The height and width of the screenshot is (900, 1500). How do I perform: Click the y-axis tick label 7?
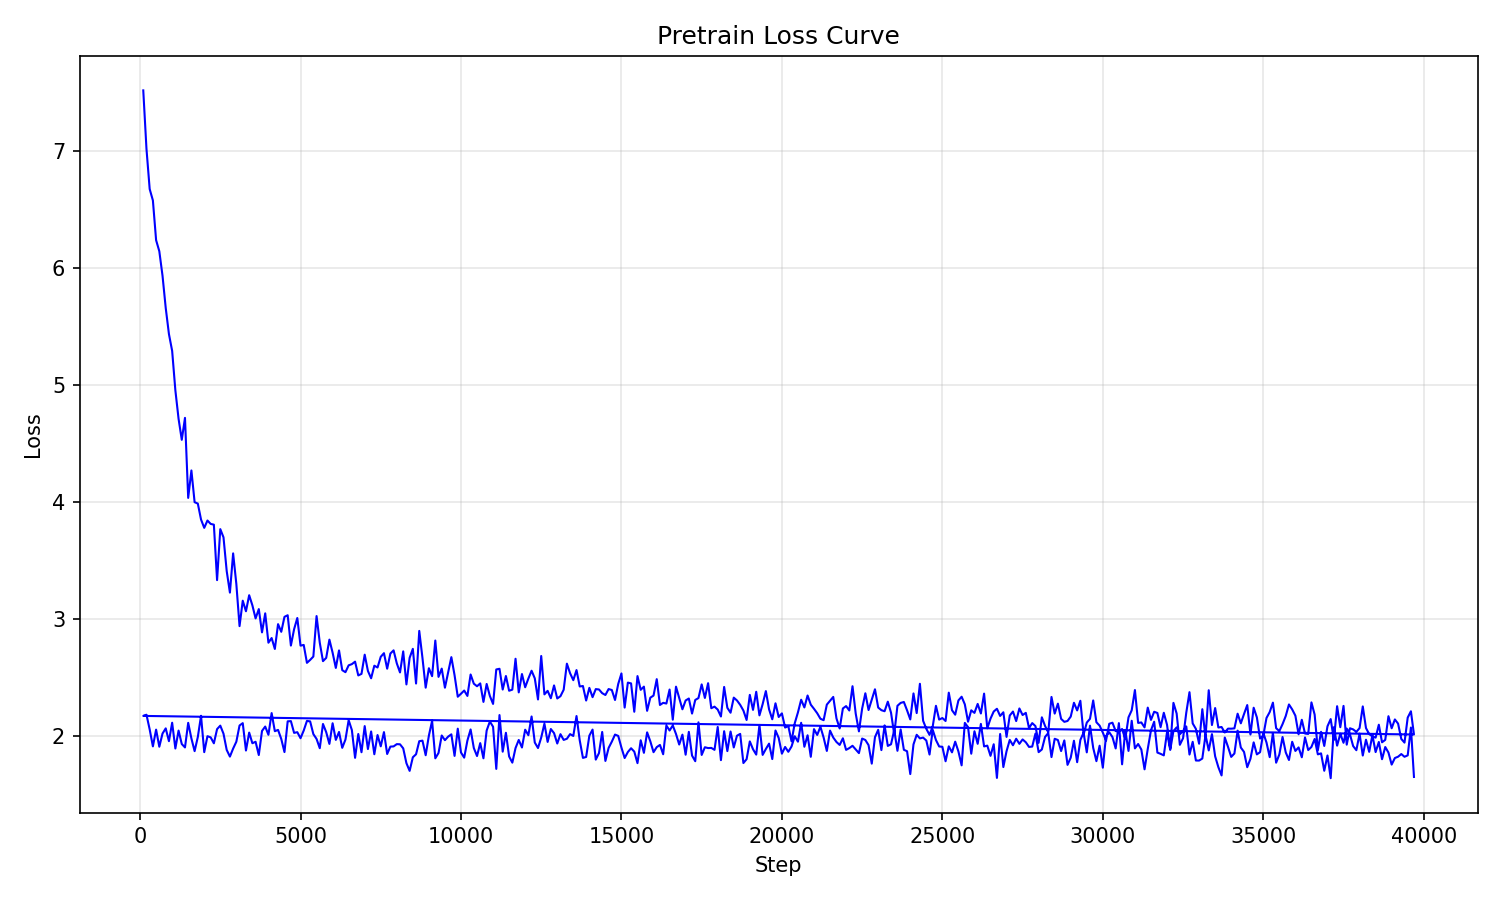tap(59, 152)
